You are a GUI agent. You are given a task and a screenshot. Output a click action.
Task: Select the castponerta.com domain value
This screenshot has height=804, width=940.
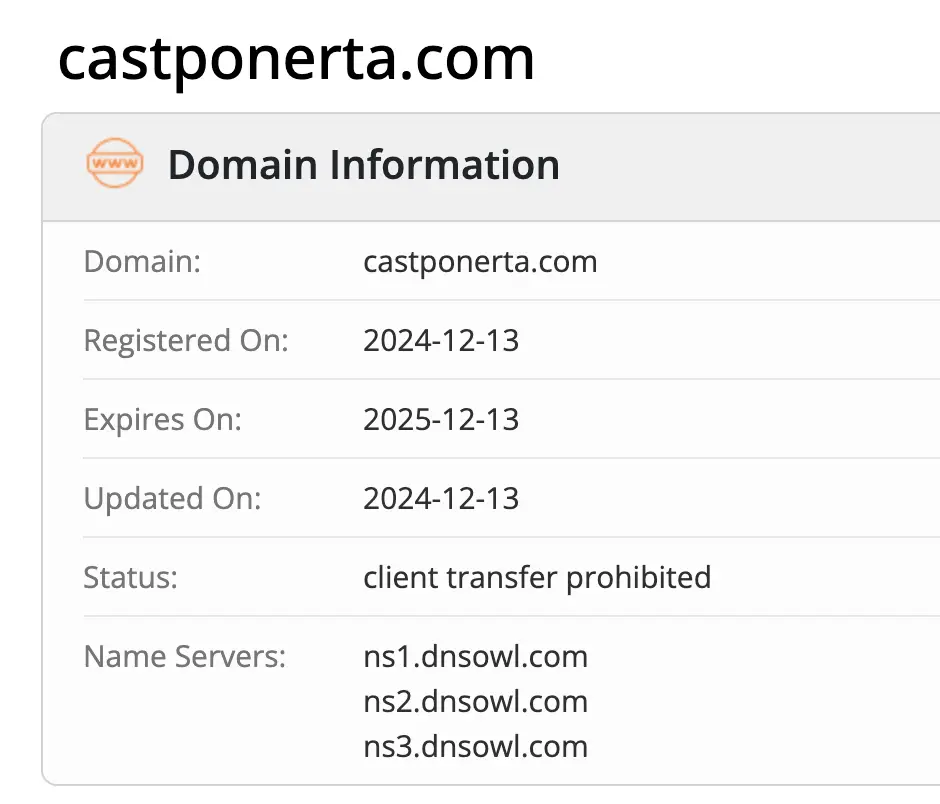coord(480,262)
